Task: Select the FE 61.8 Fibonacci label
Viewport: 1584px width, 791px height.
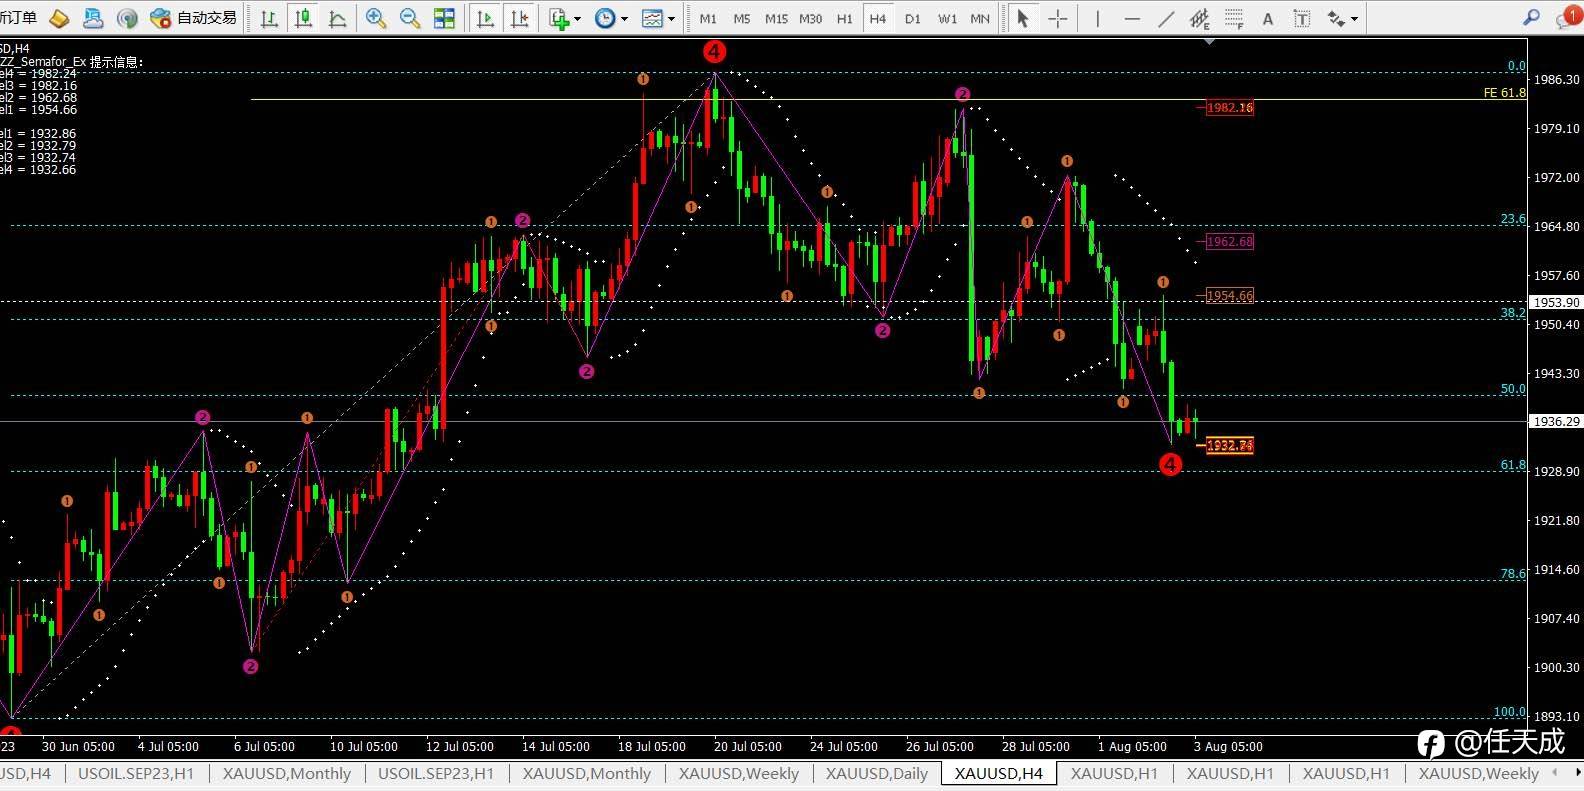Action: click(1504, 93)
